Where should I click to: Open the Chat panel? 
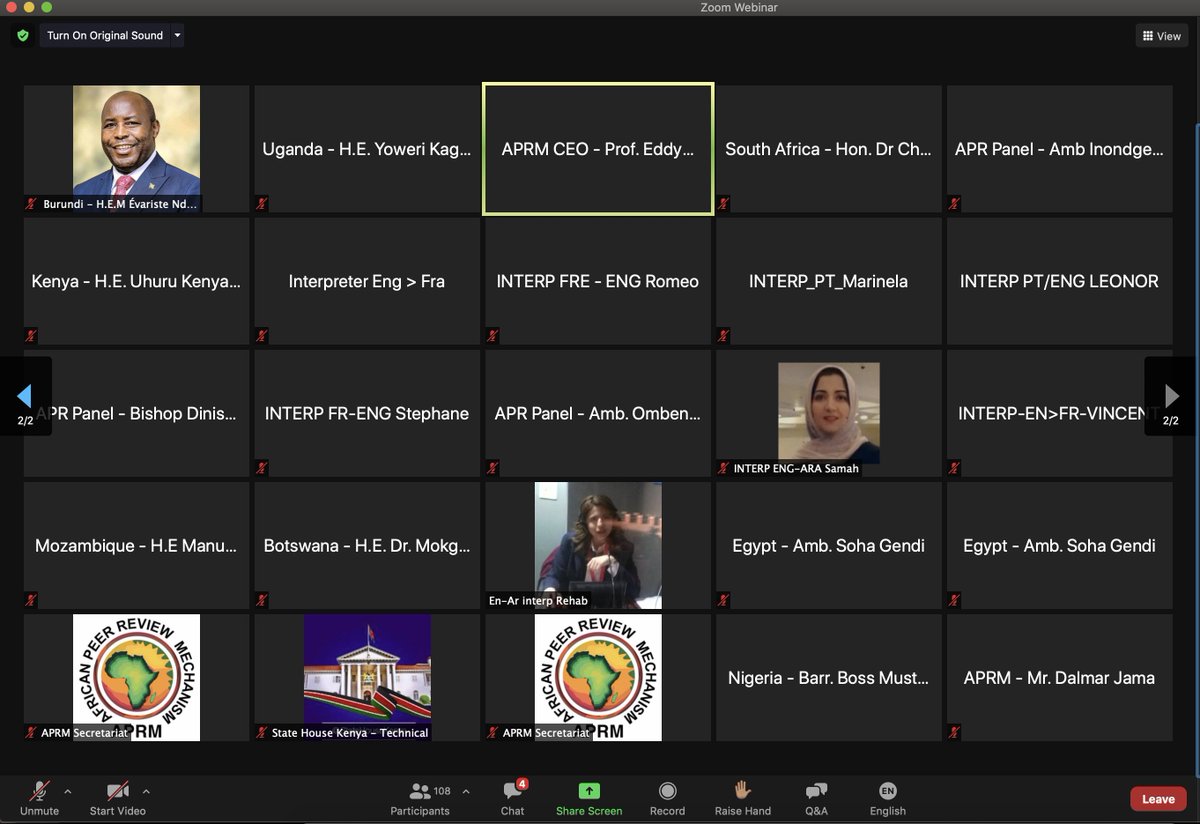pyautogui.click(x=513, y=798)
